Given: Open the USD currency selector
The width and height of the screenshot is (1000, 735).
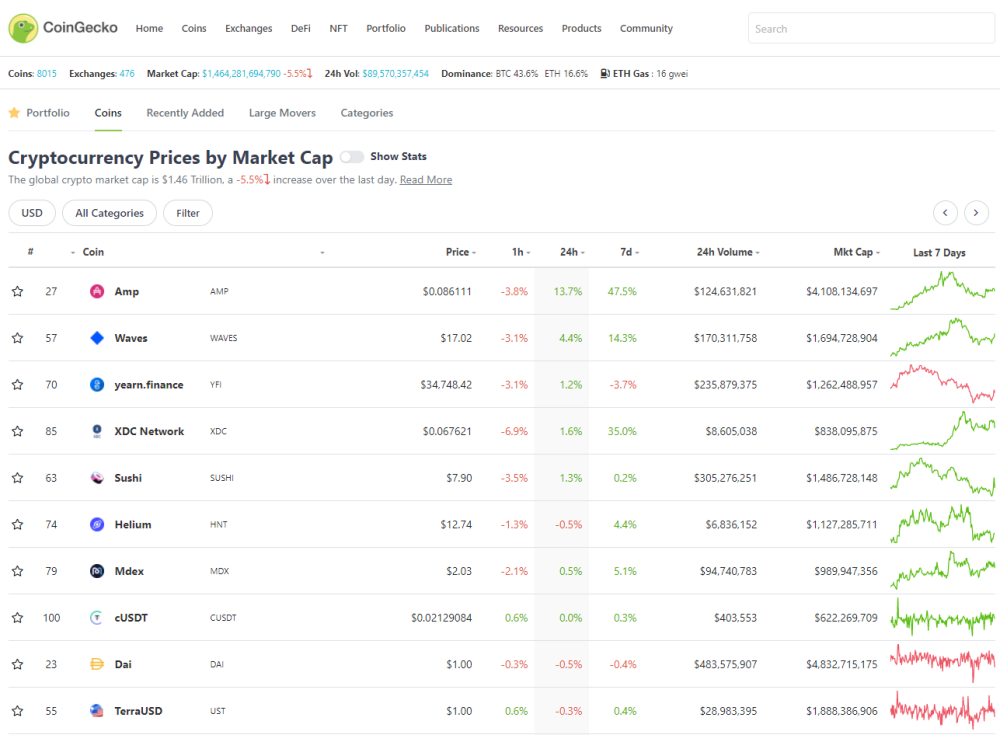Looking at the screenshot, I should [32, 213].
